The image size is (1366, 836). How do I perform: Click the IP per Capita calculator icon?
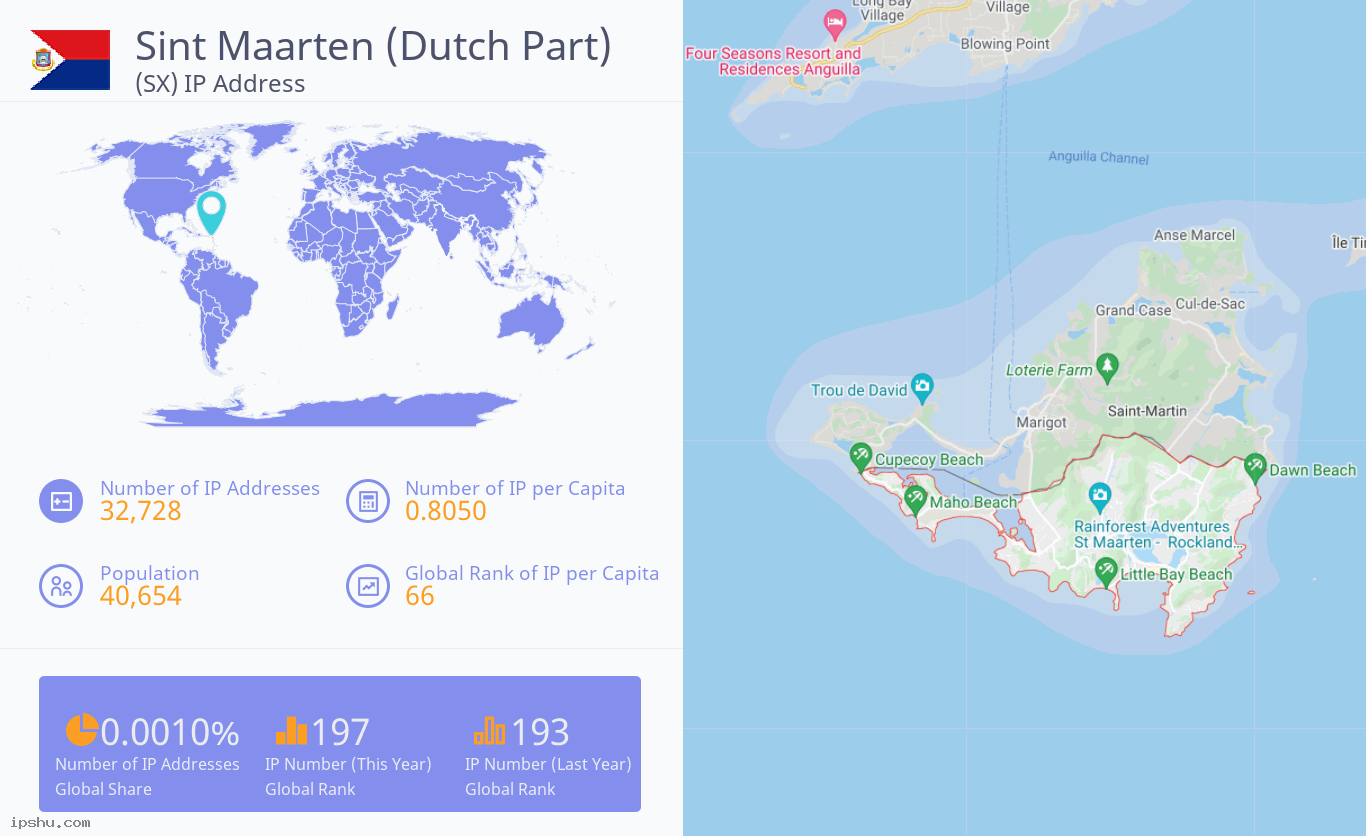point(367,501)
